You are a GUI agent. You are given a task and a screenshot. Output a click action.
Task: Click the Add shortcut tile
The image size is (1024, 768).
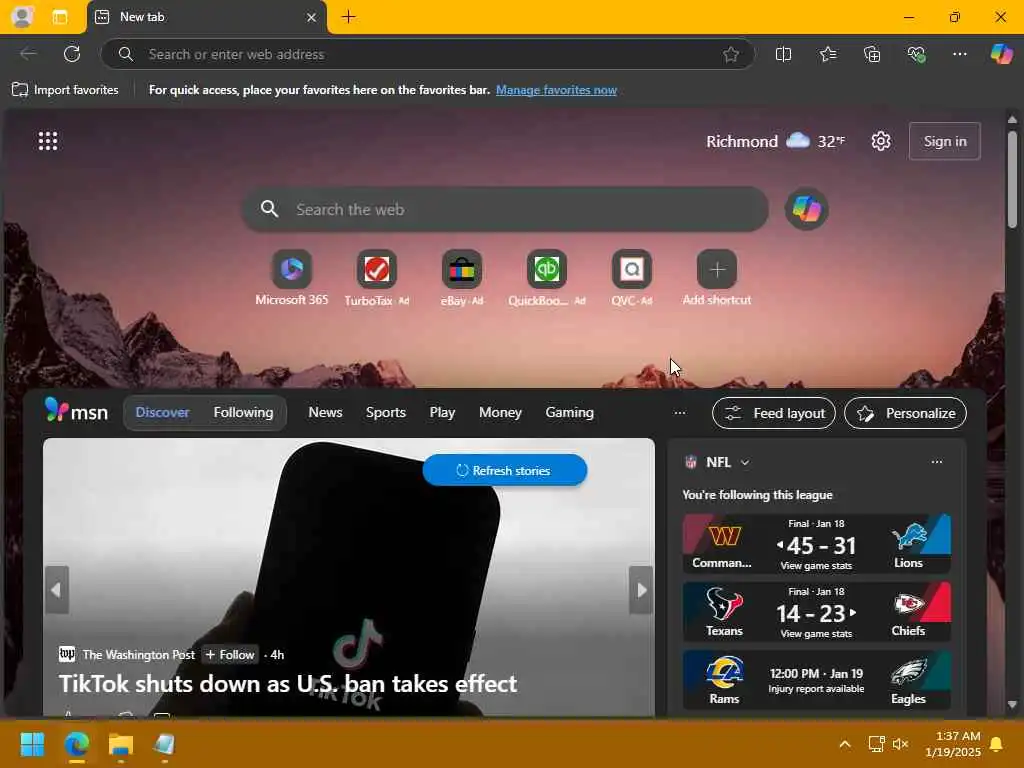pos(716,278)
